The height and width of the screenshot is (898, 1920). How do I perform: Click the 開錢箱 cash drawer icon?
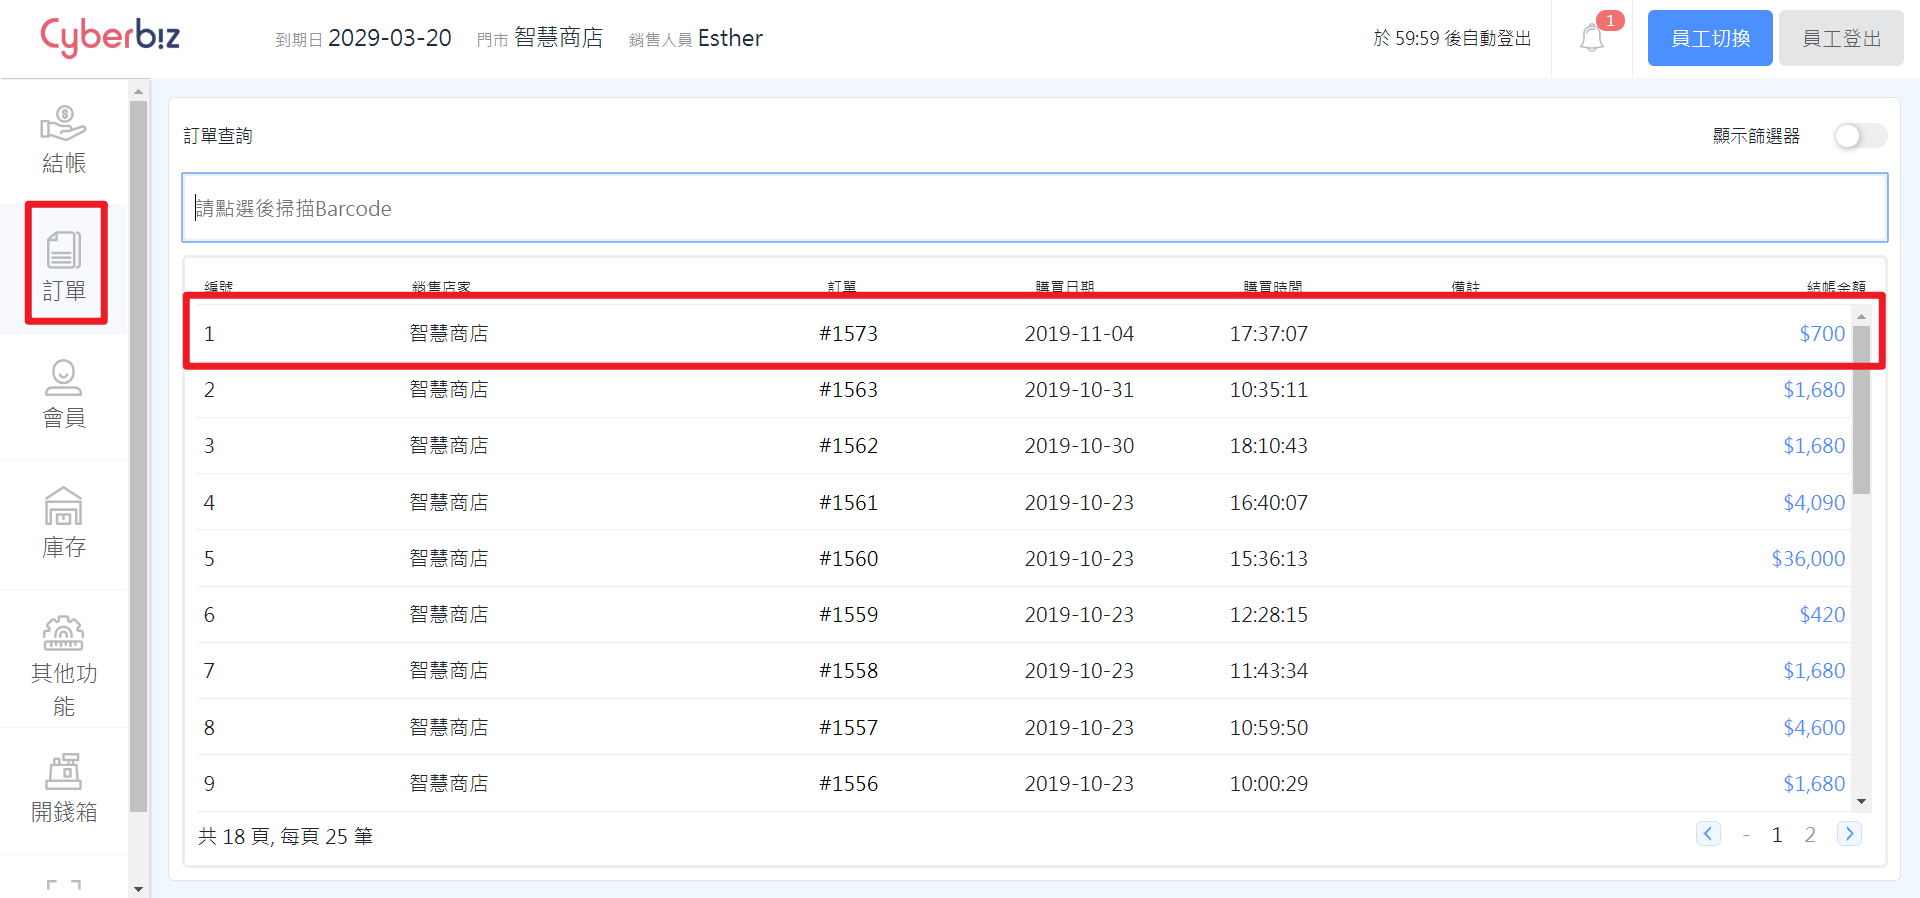[64, 790]
